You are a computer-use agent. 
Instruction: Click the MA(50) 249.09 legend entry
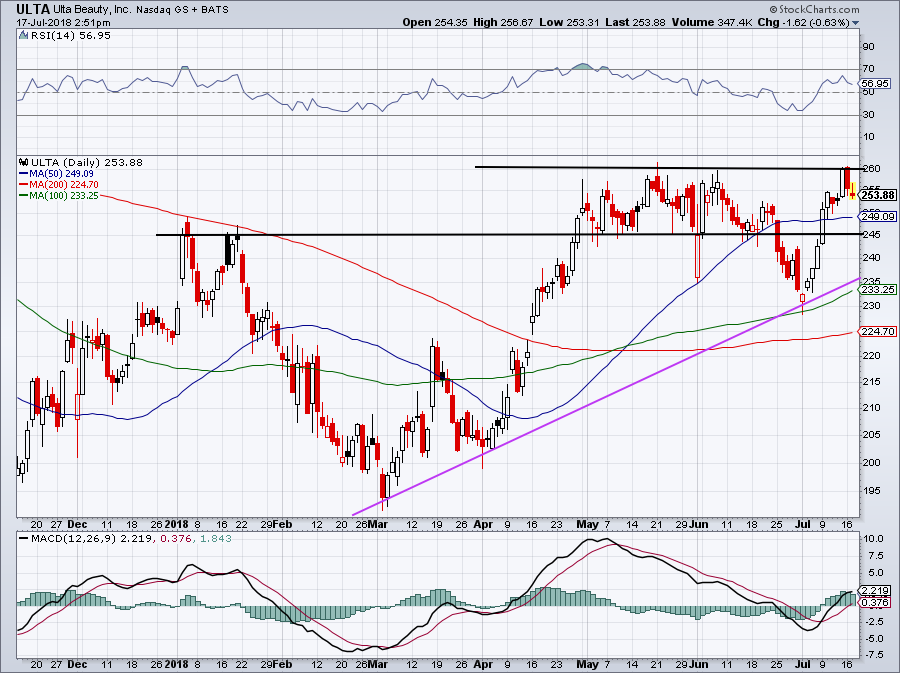(x=56, y=173)
